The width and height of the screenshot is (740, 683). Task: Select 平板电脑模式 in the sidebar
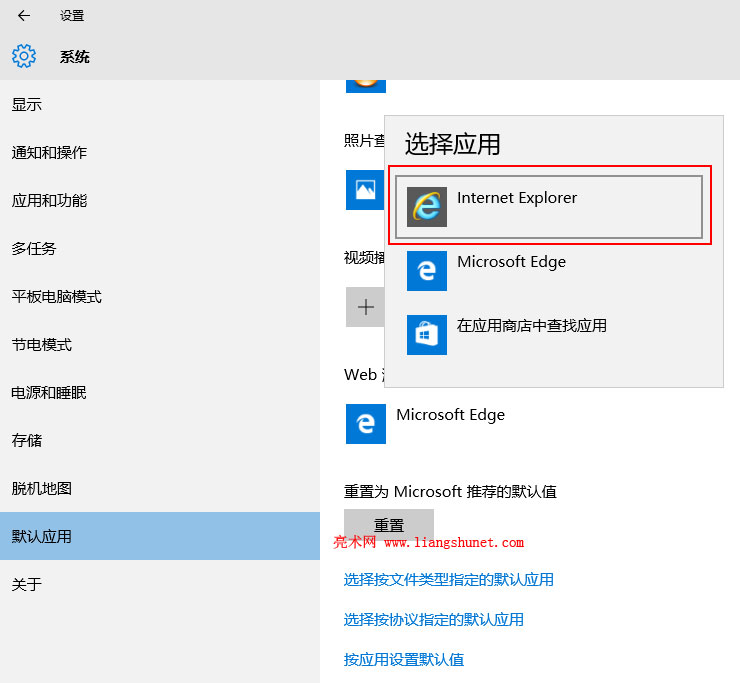click(x=160, y=296)
